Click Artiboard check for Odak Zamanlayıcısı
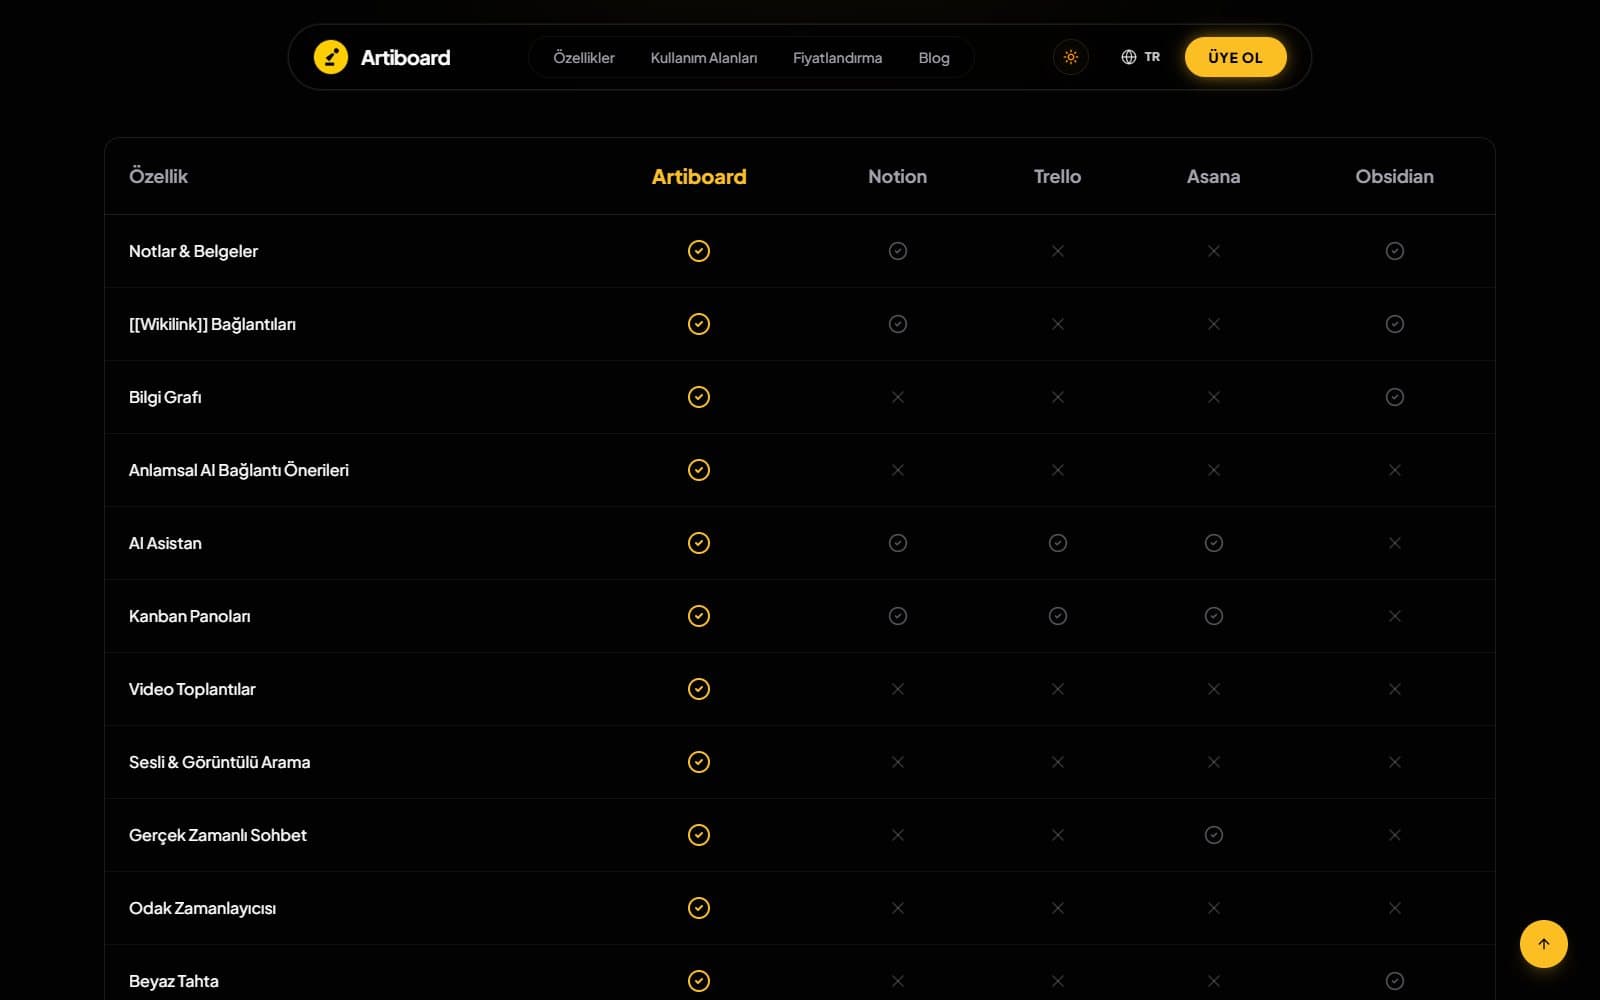 click(699, 908)
